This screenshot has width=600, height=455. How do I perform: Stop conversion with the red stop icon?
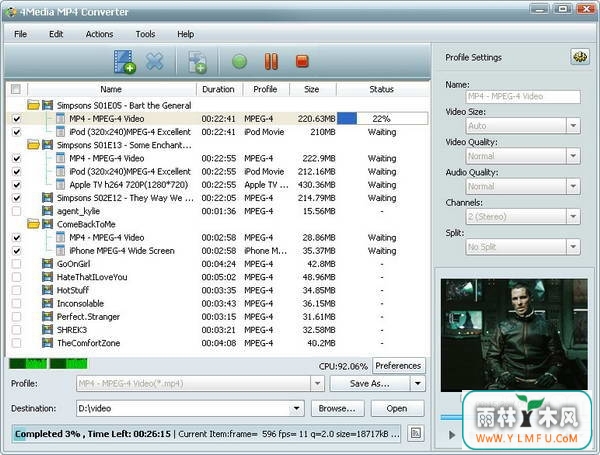coord(302,61)
